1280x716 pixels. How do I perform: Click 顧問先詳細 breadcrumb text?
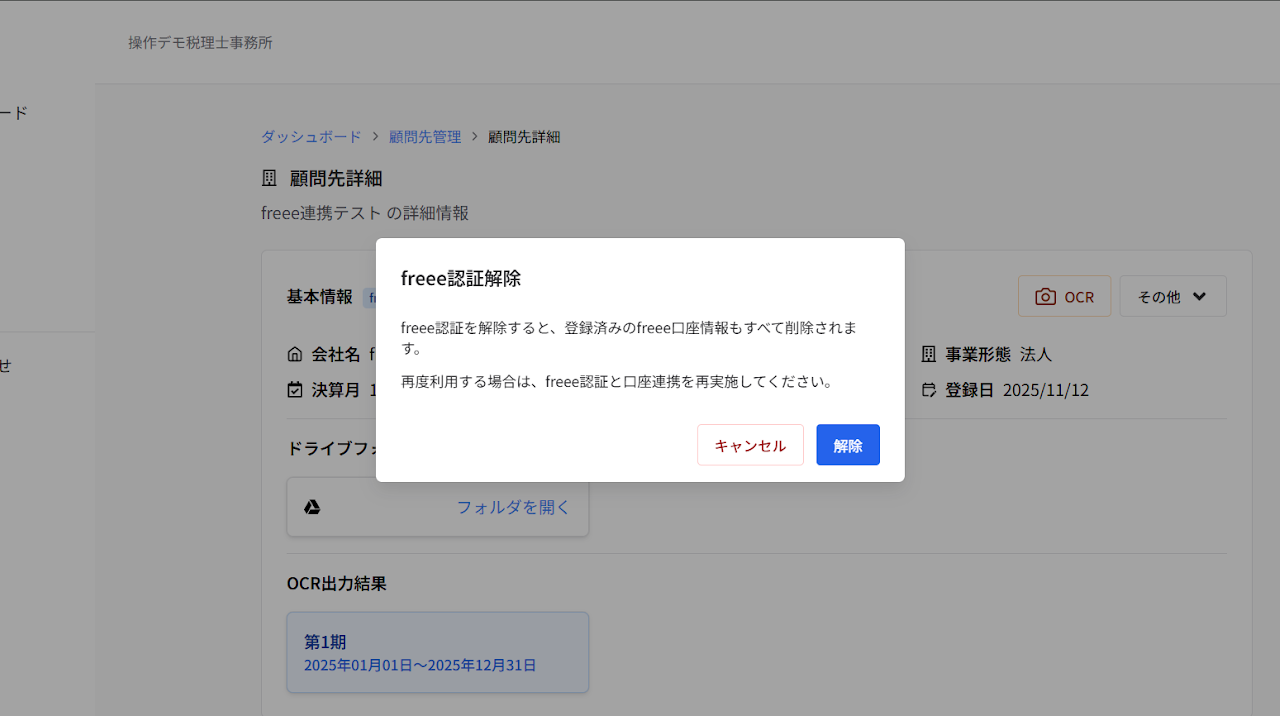coord(524,136)
